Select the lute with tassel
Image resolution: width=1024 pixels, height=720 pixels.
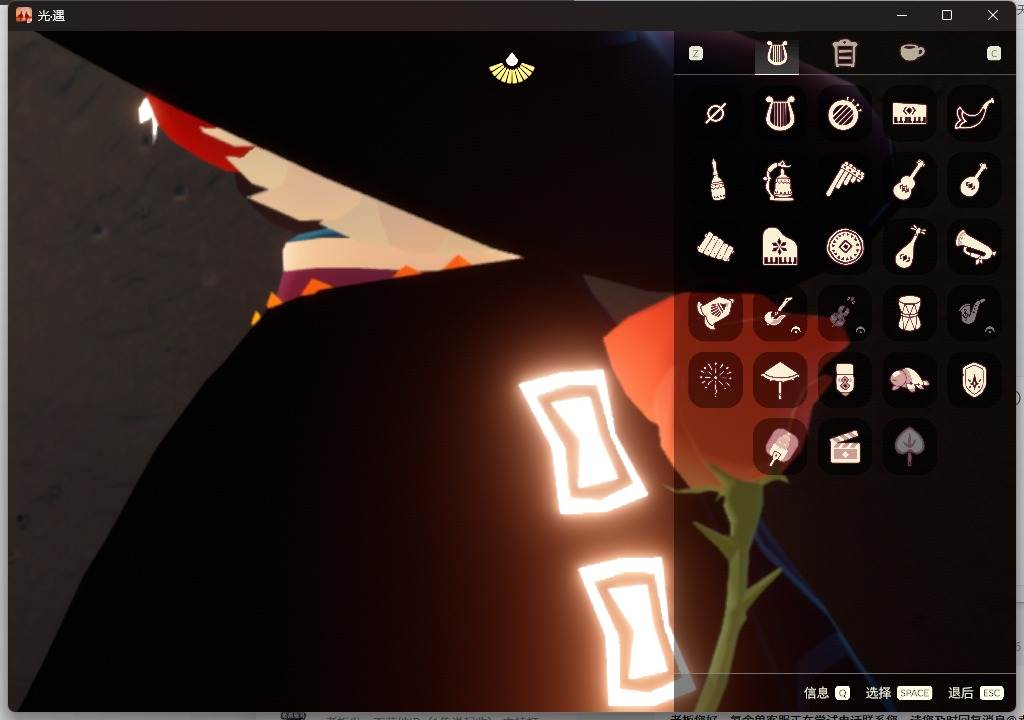(x=909, y=247)
